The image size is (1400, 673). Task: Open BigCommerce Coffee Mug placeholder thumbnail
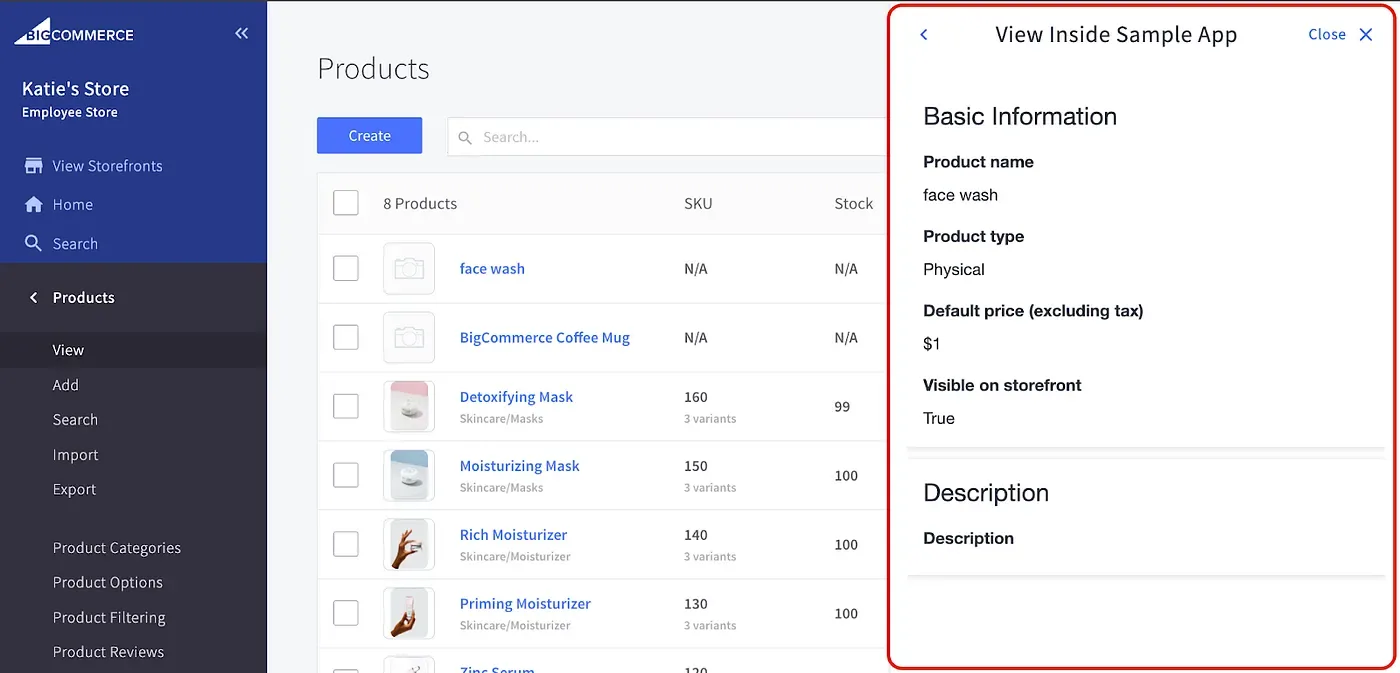click(409, 338)
